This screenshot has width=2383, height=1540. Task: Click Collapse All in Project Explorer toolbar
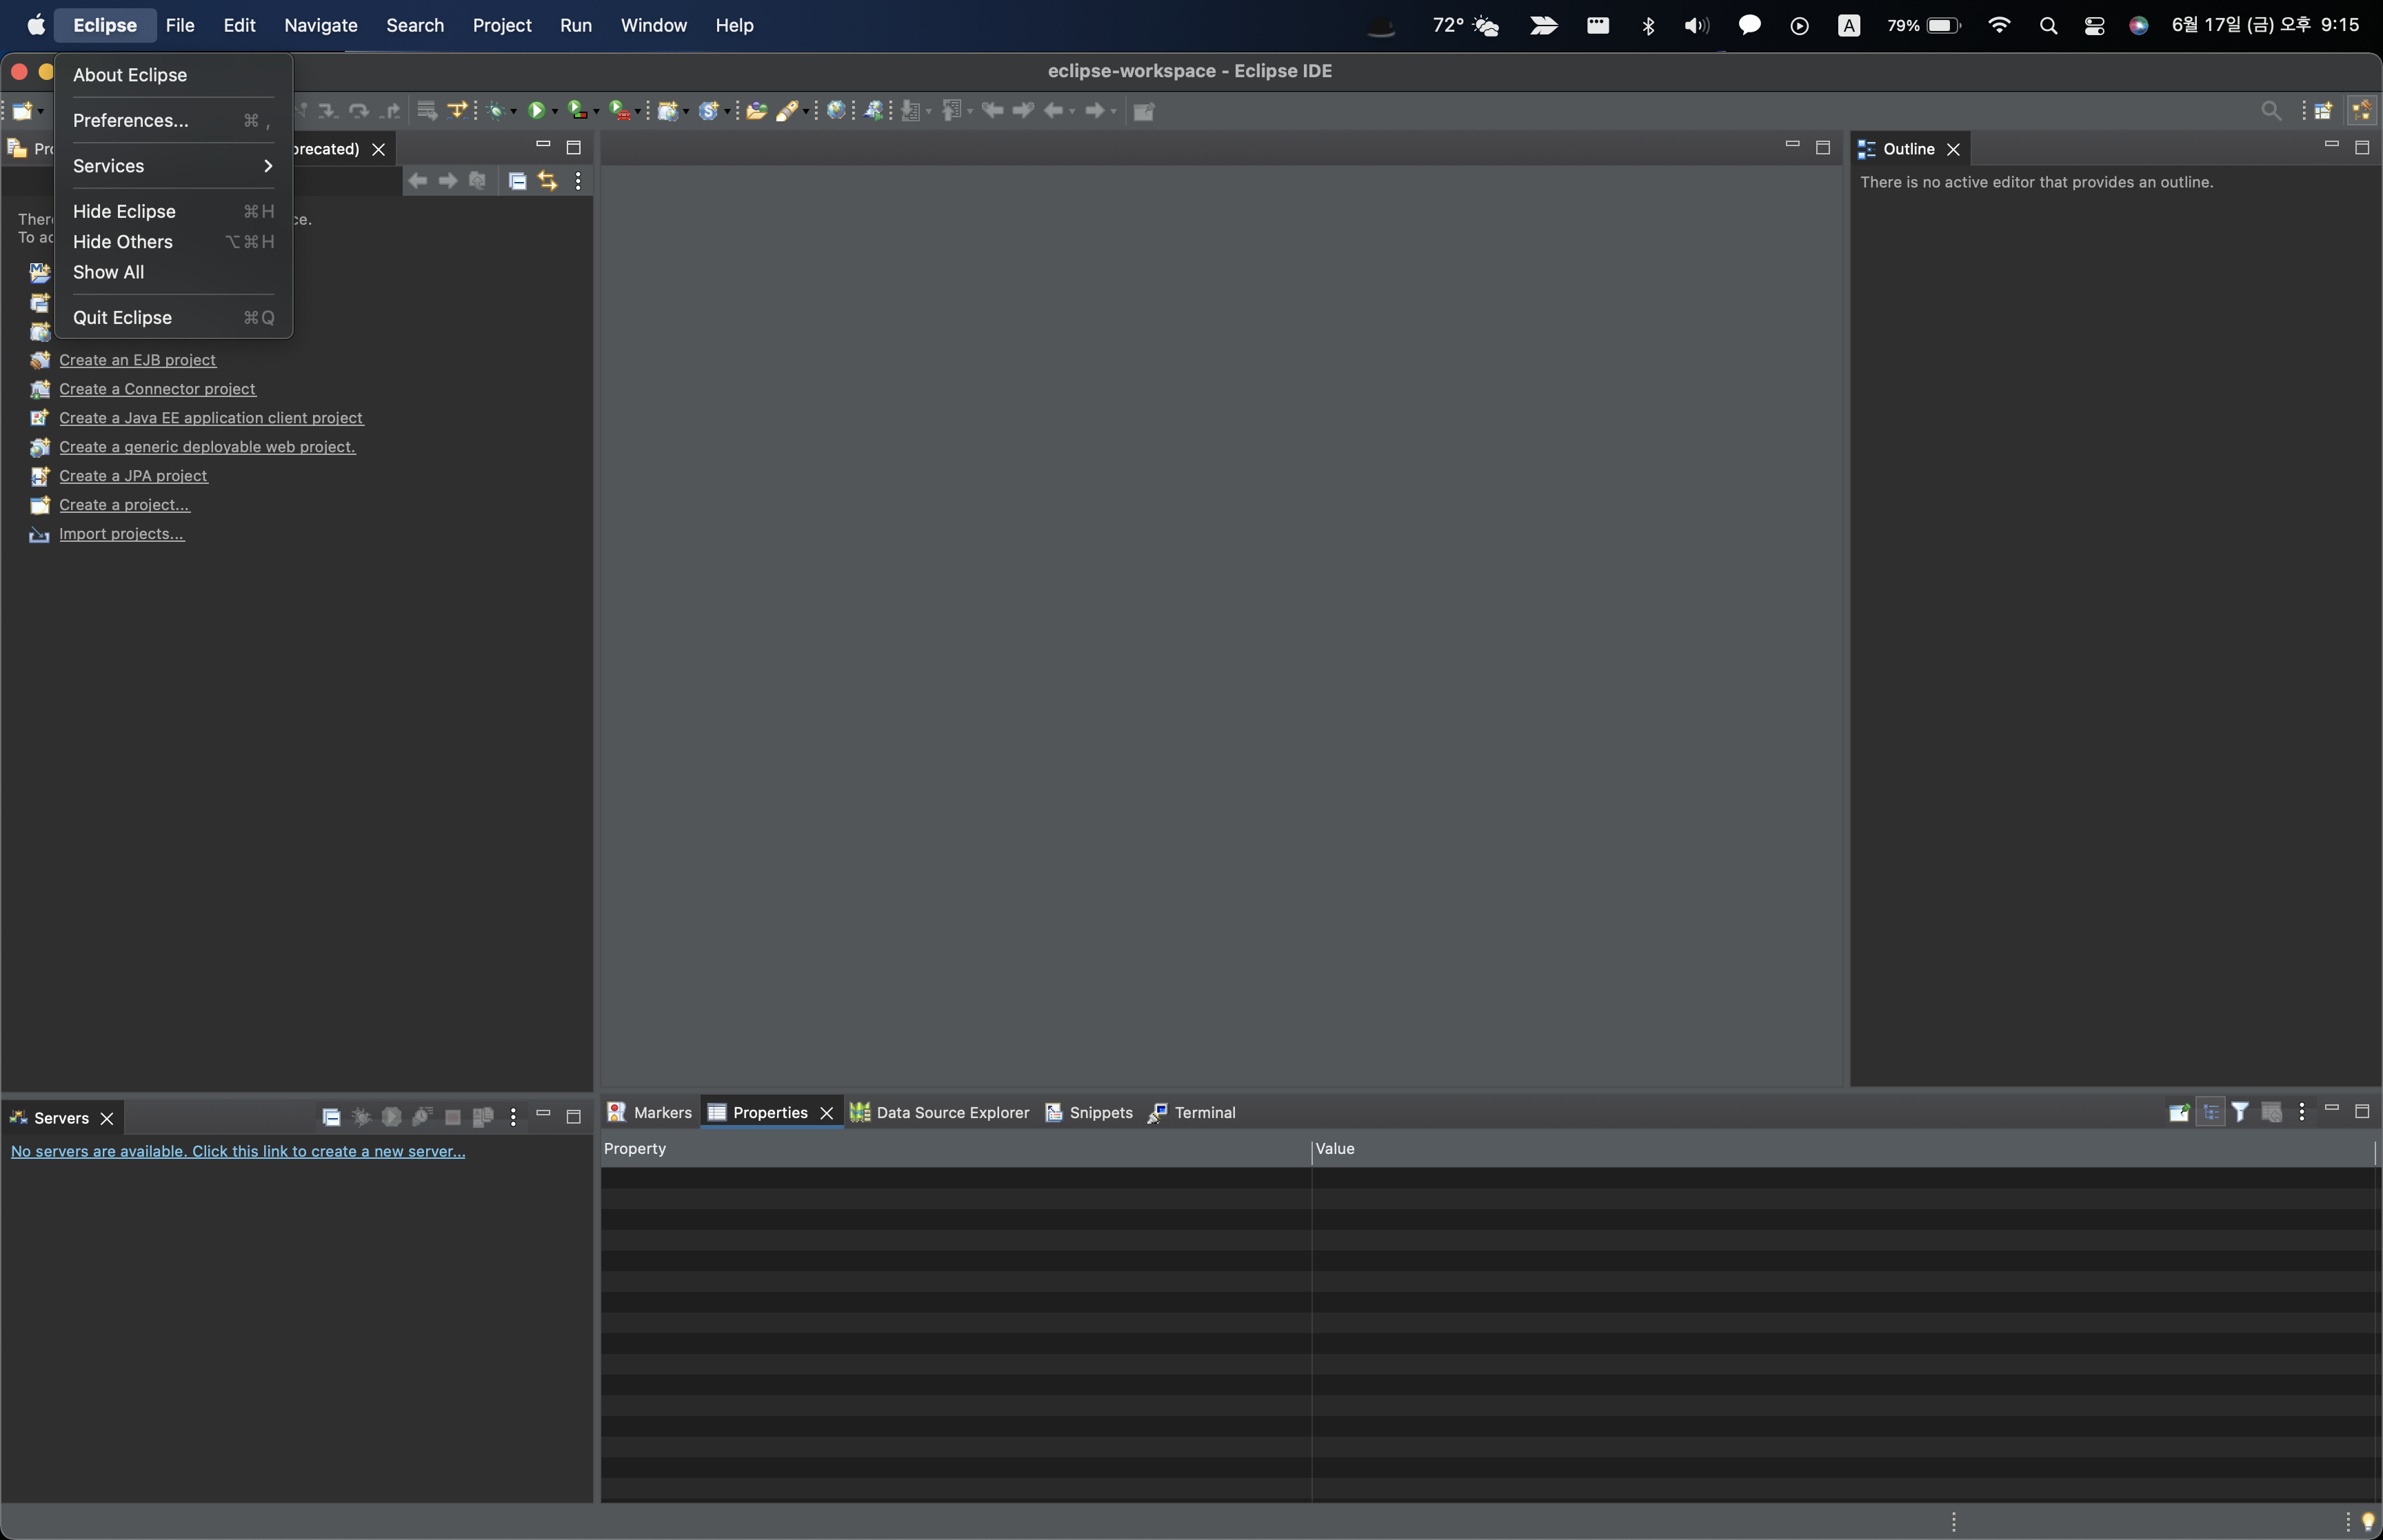[517, 181]
